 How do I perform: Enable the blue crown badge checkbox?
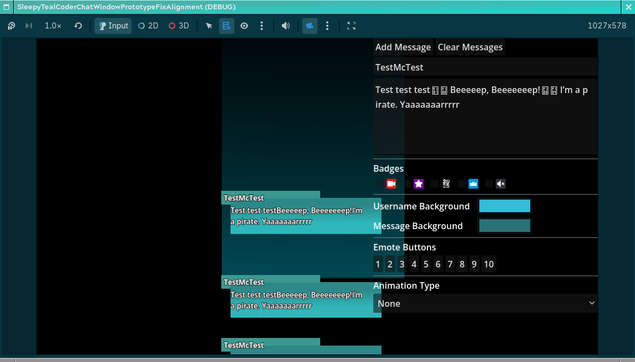coord(462,184)
